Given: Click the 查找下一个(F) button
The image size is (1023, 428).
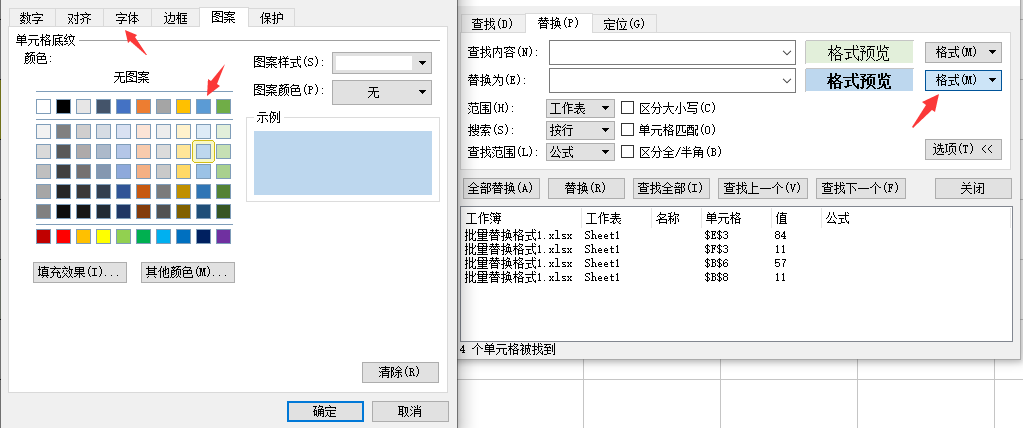Looking at the screenshot, I should pos(860,189).
